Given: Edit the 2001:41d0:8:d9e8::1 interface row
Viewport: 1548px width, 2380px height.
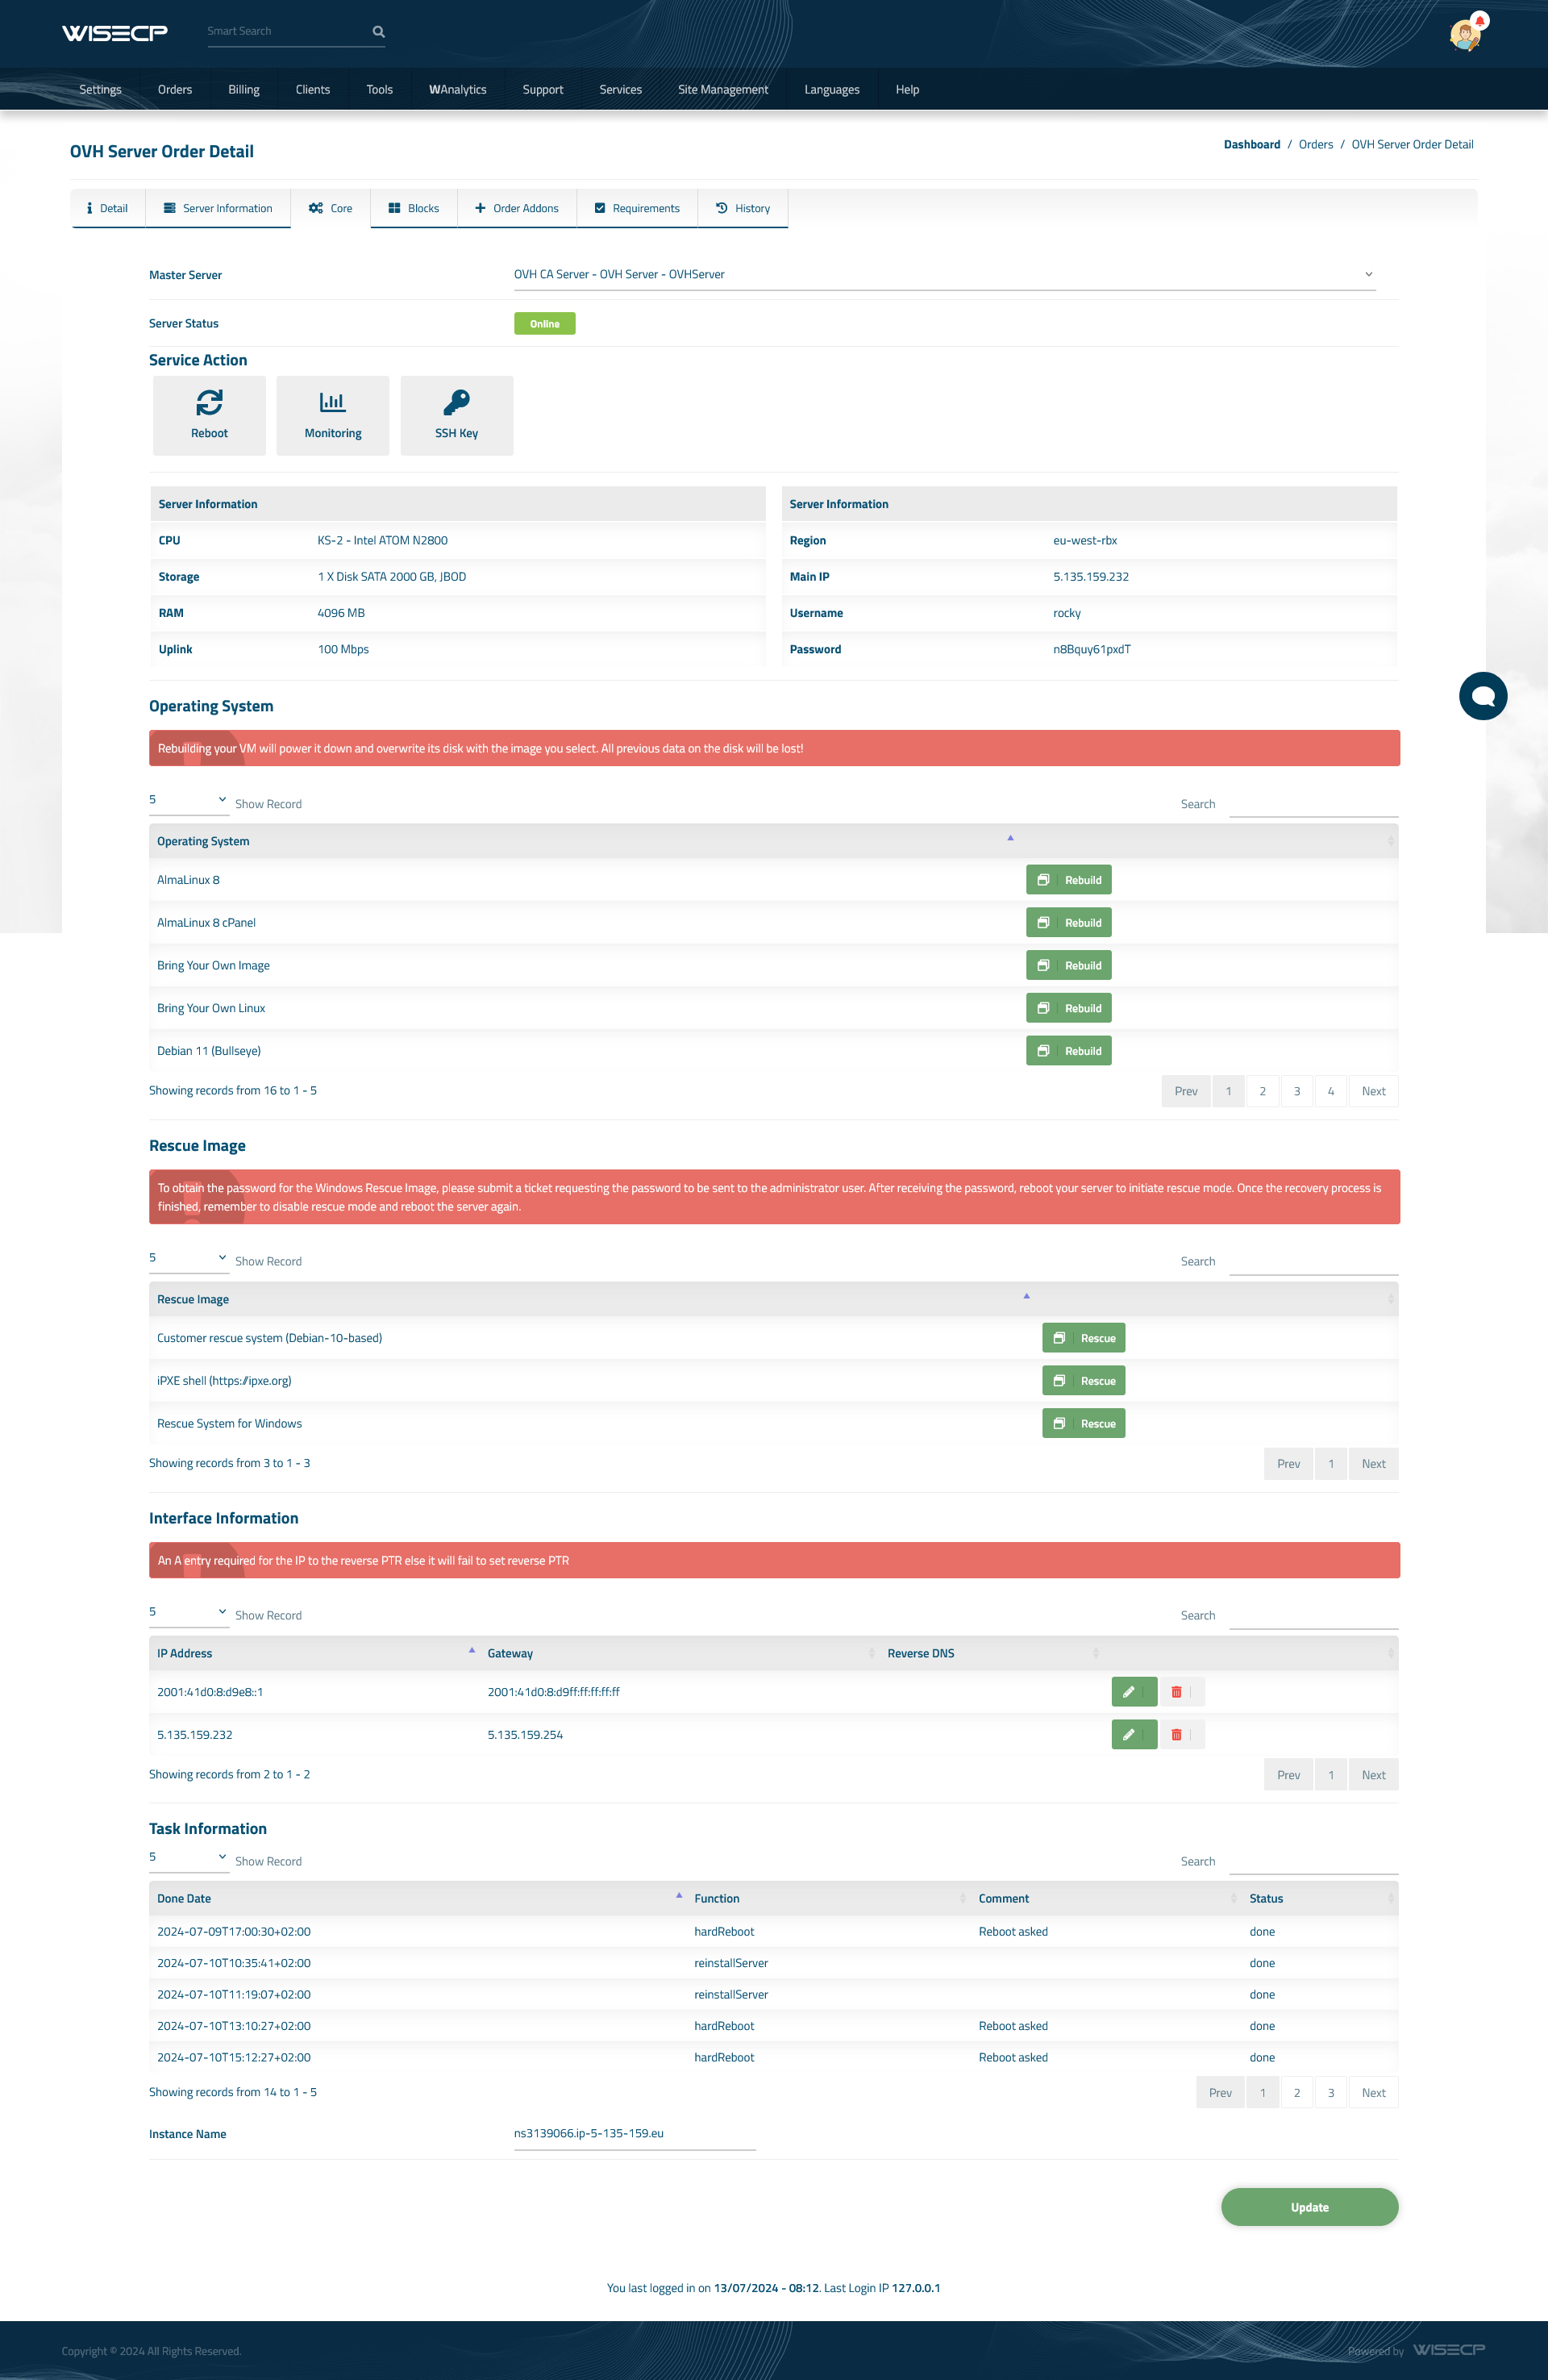Looking at the screenshot, I should (x=1134, y=1692).
